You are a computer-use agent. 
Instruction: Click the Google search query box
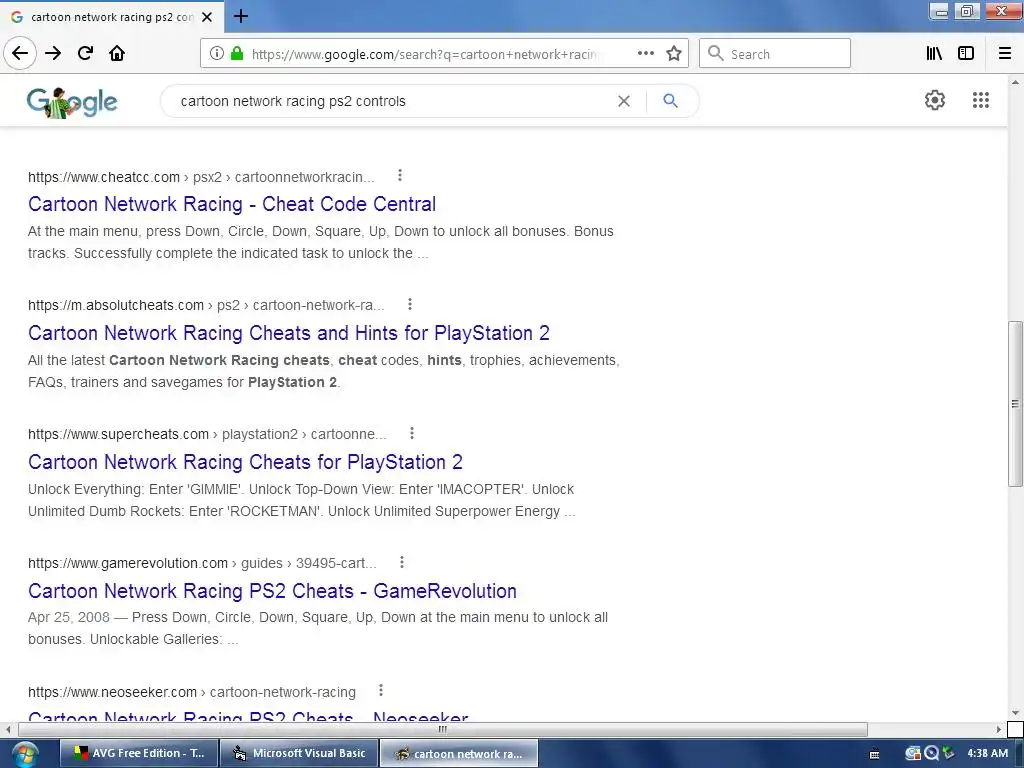pos(392,101)
